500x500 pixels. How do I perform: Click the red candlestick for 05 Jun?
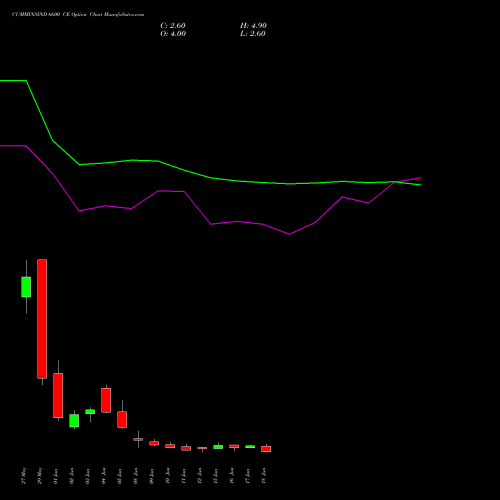point(122,419)
